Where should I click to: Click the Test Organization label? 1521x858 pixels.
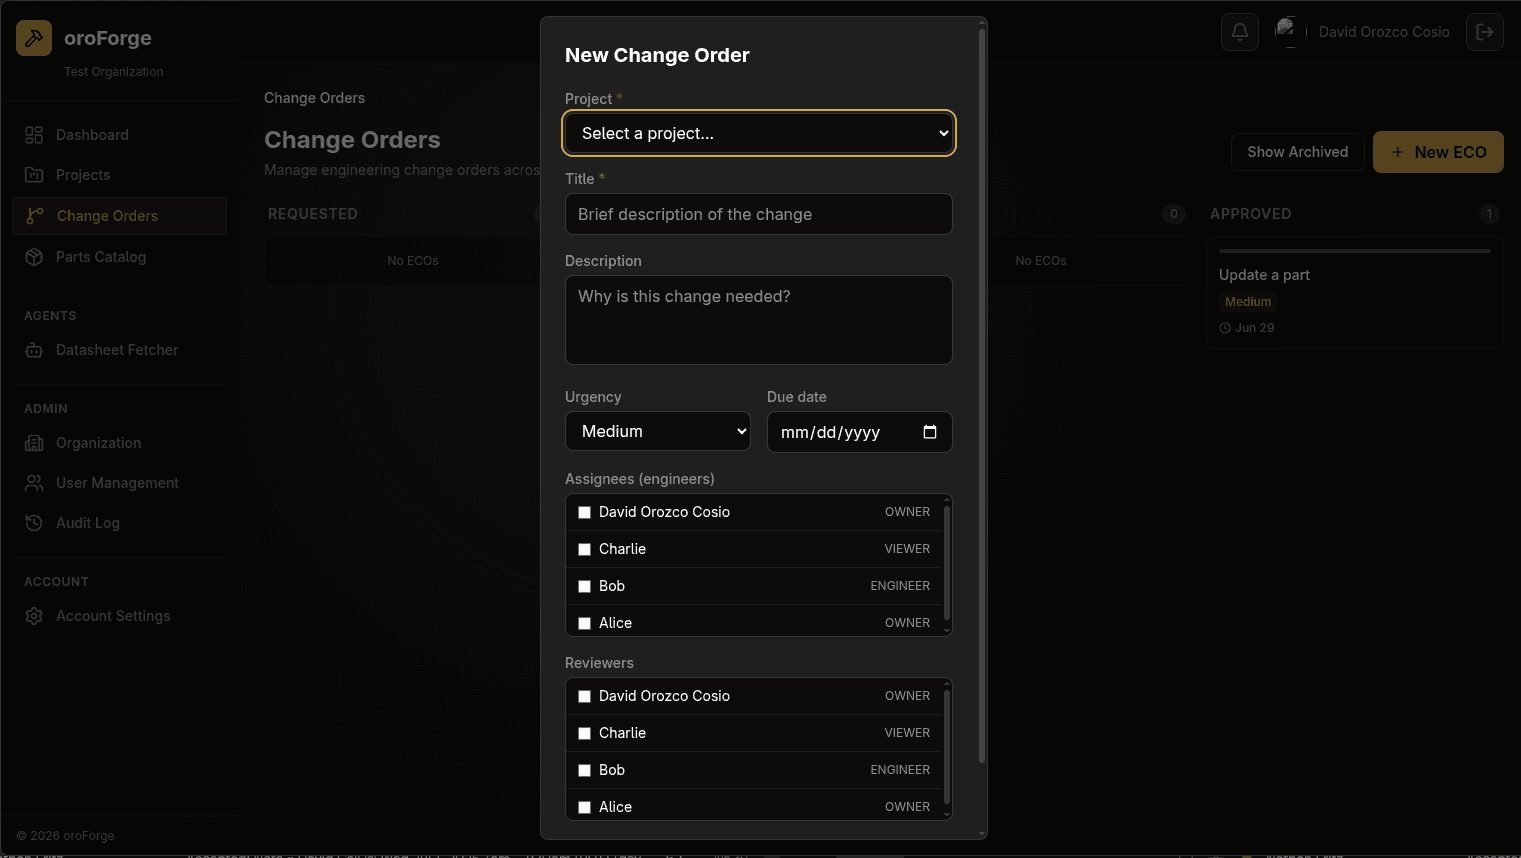114,72
